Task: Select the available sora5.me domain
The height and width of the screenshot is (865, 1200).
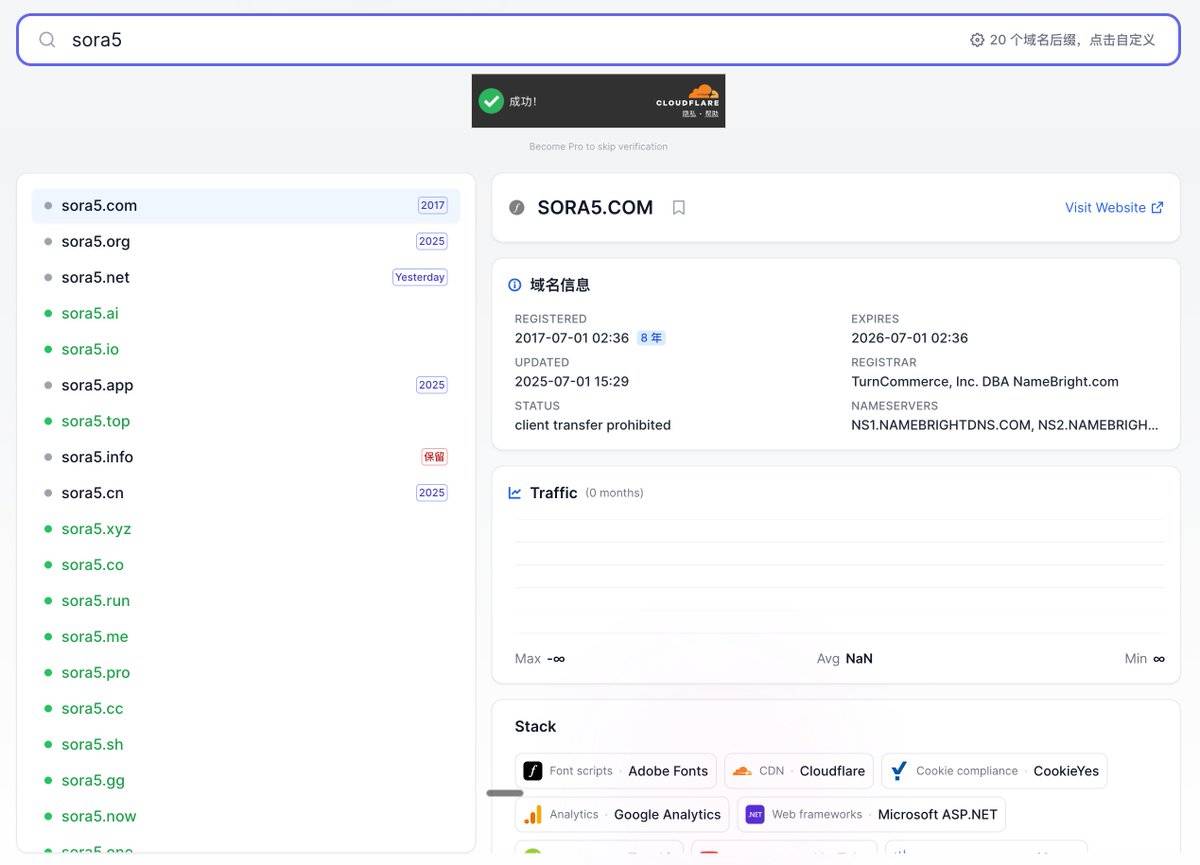Action: (246, 637)
